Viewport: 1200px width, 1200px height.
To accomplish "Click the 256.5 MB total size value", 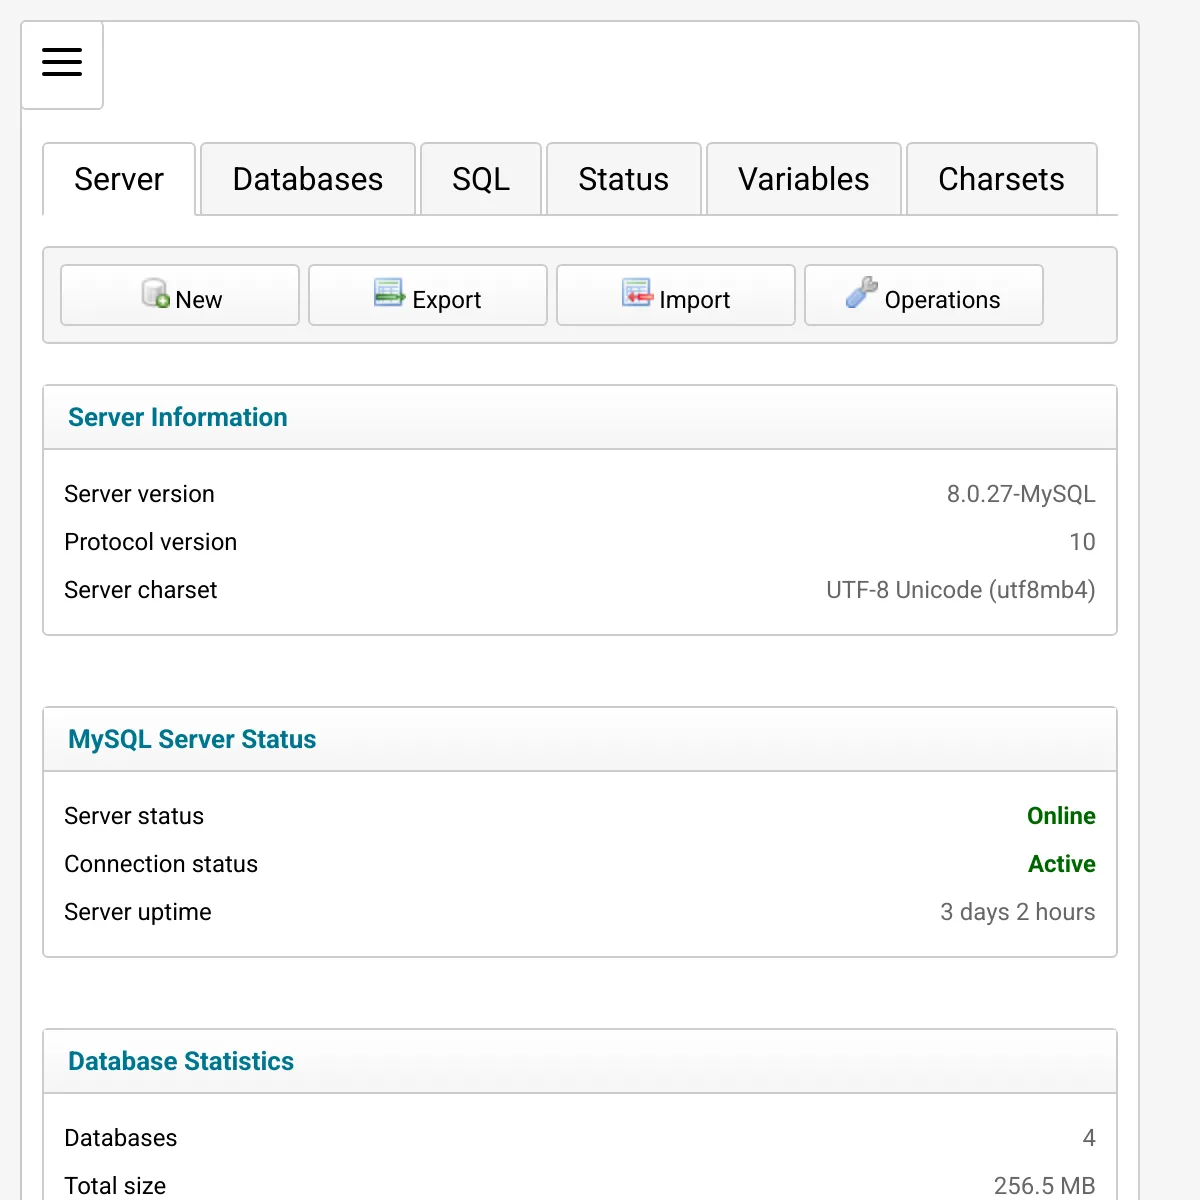I will point(1045,1186).
